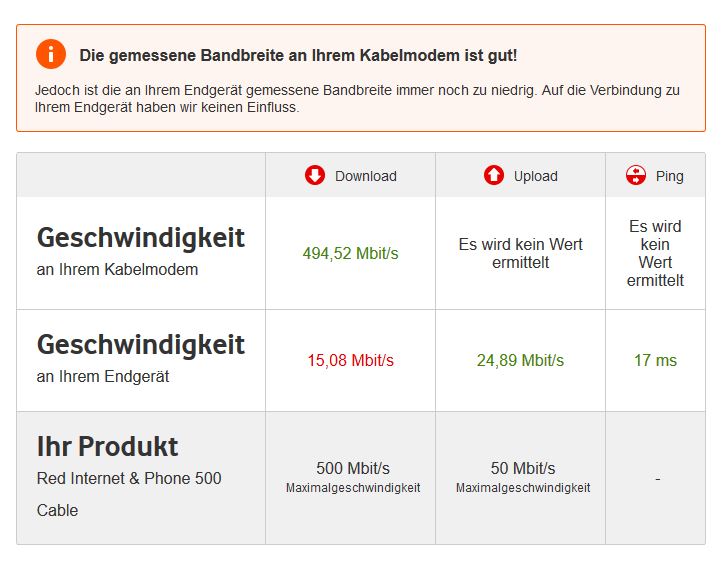Click the red 15,08 Mbit/s download value
Image resolution: width=723 pixels, height=568 pixels.
(x=350, y=361)
